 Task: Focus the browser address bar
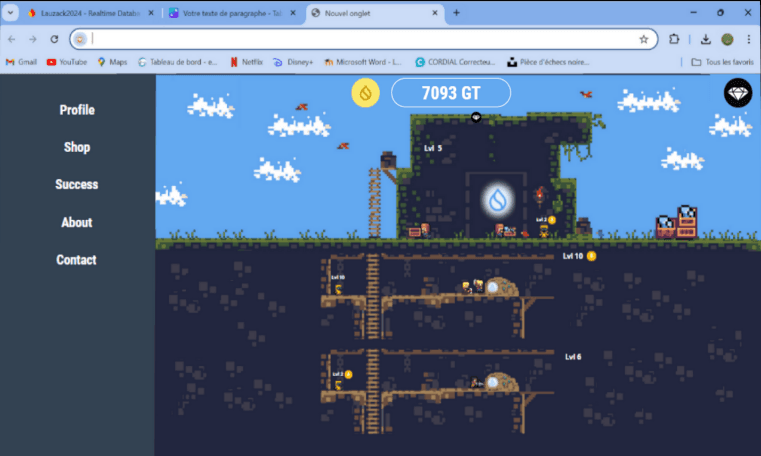point(360,39)
